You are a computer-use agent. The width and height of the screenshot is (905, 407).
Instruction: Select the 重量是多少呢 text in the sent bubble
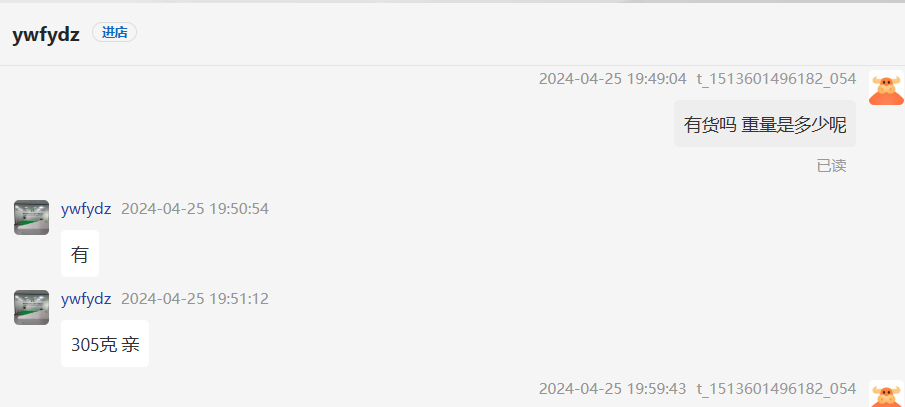tap(794, 124)
